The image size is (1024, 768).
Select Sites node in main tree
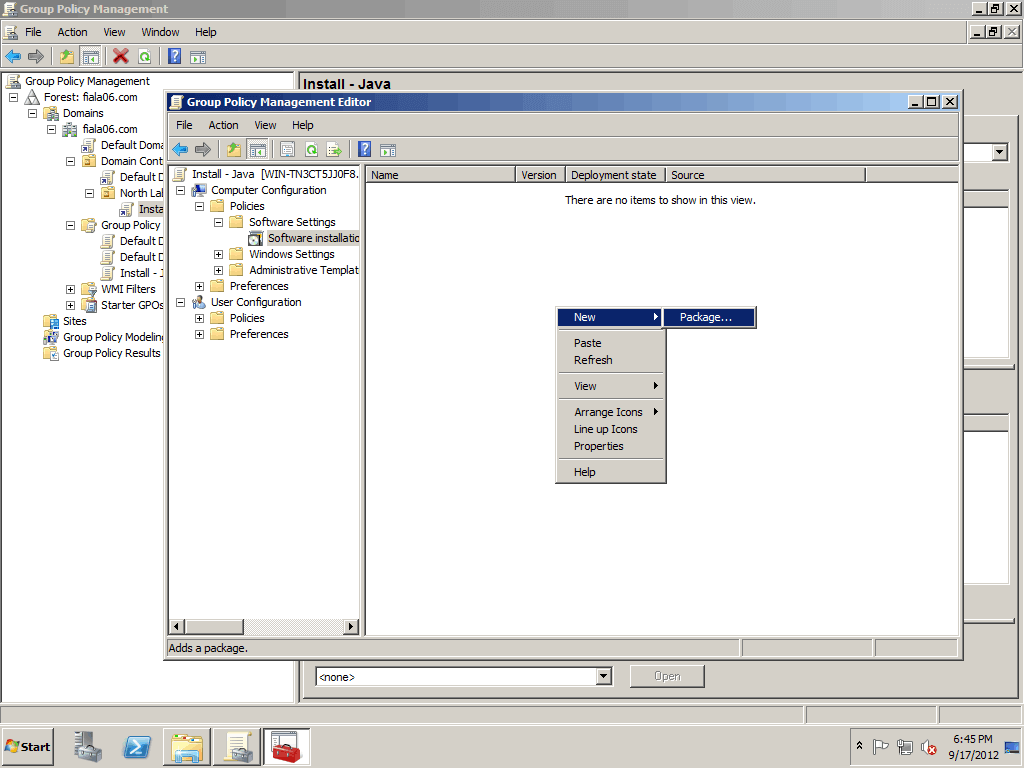pos(74,321)
